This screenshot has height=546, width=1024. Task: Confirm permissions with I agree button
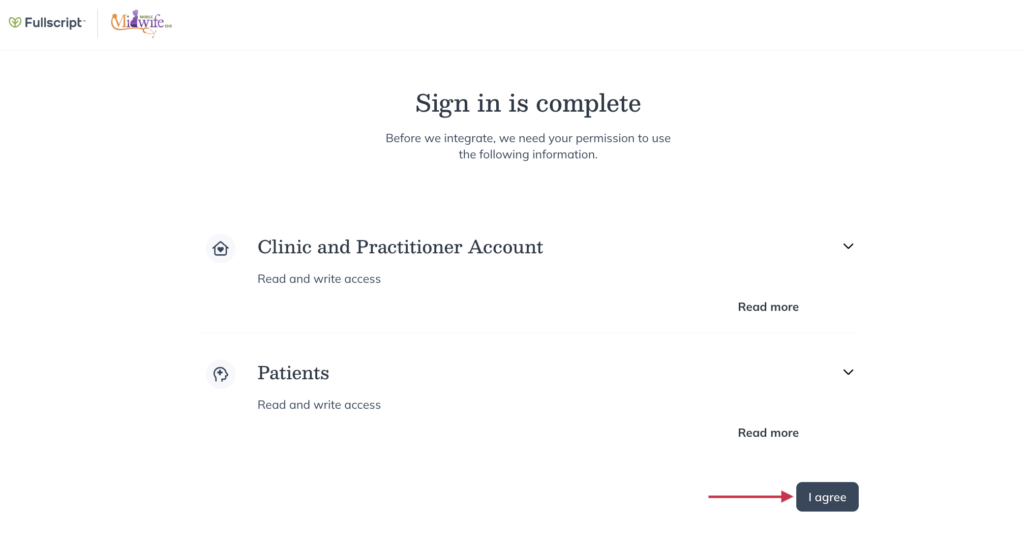tap(827, 497)
